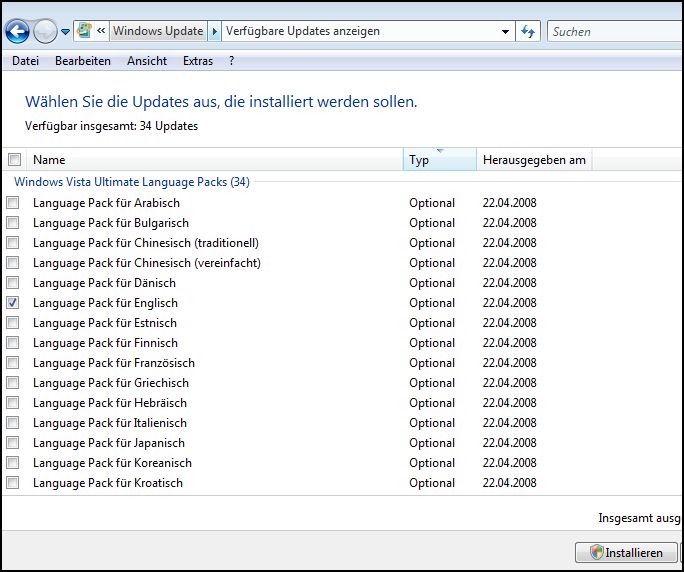Open the recent pages dropdown arrow
Screen dimensions: 684x572
pyautogui.click(x=65, y=31)
